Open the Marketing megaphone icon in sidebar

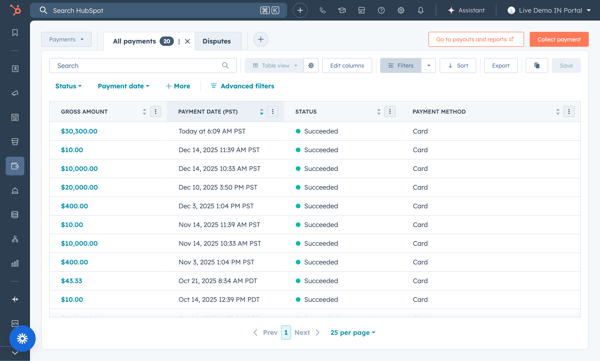[15, 93]
